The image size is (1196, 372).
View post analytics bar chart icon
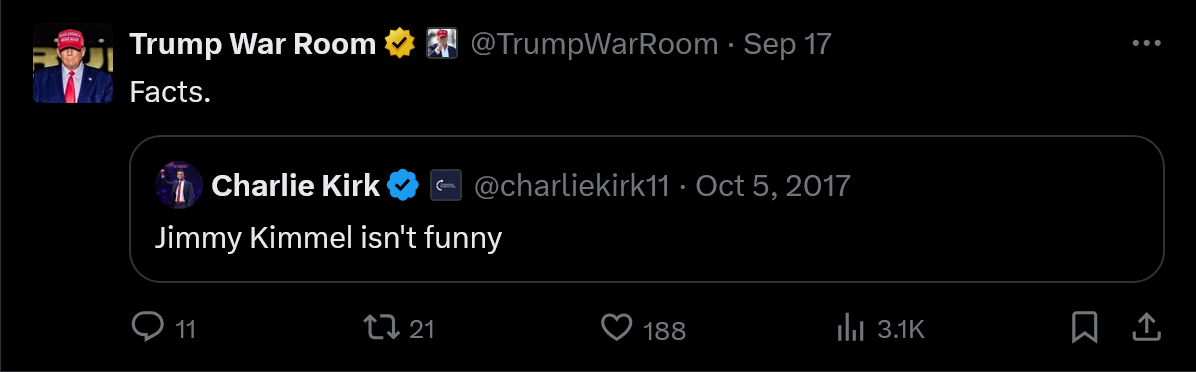point(850,329)
